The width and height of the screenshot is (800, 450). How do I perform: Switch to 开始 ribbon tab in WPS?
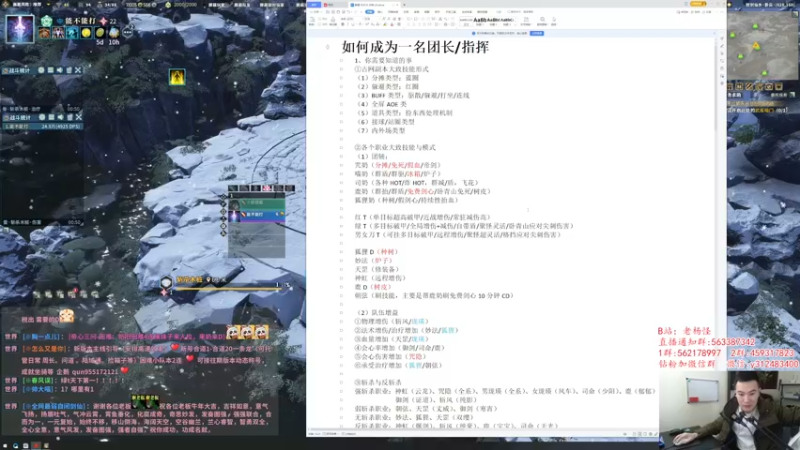369,12
